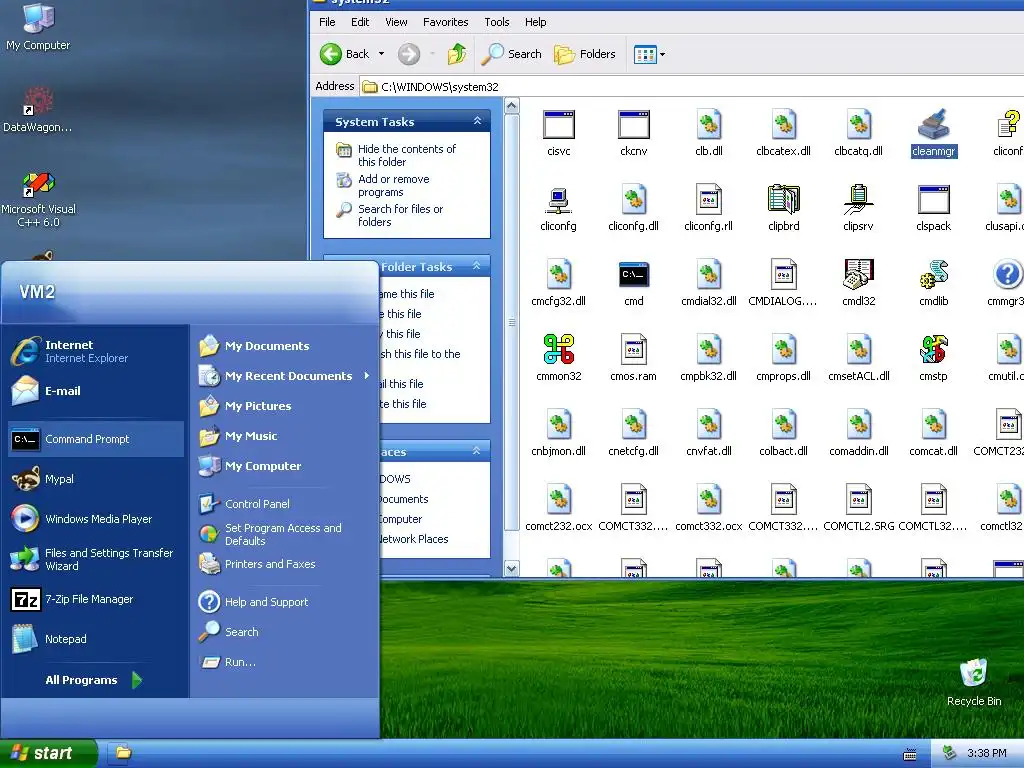The image size is (1024, 768).
Task: Open the Tools menu
Action: tap(497, 22)
